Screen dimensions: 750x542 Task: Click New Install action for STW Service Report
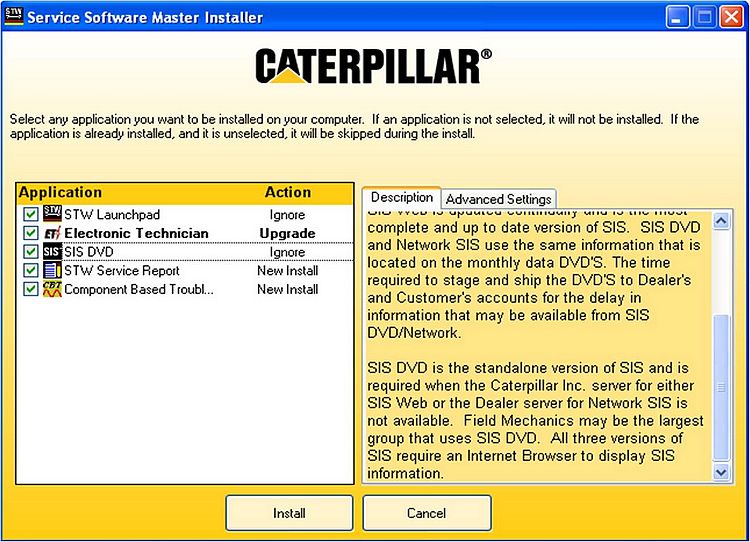[x=287, y=271]
